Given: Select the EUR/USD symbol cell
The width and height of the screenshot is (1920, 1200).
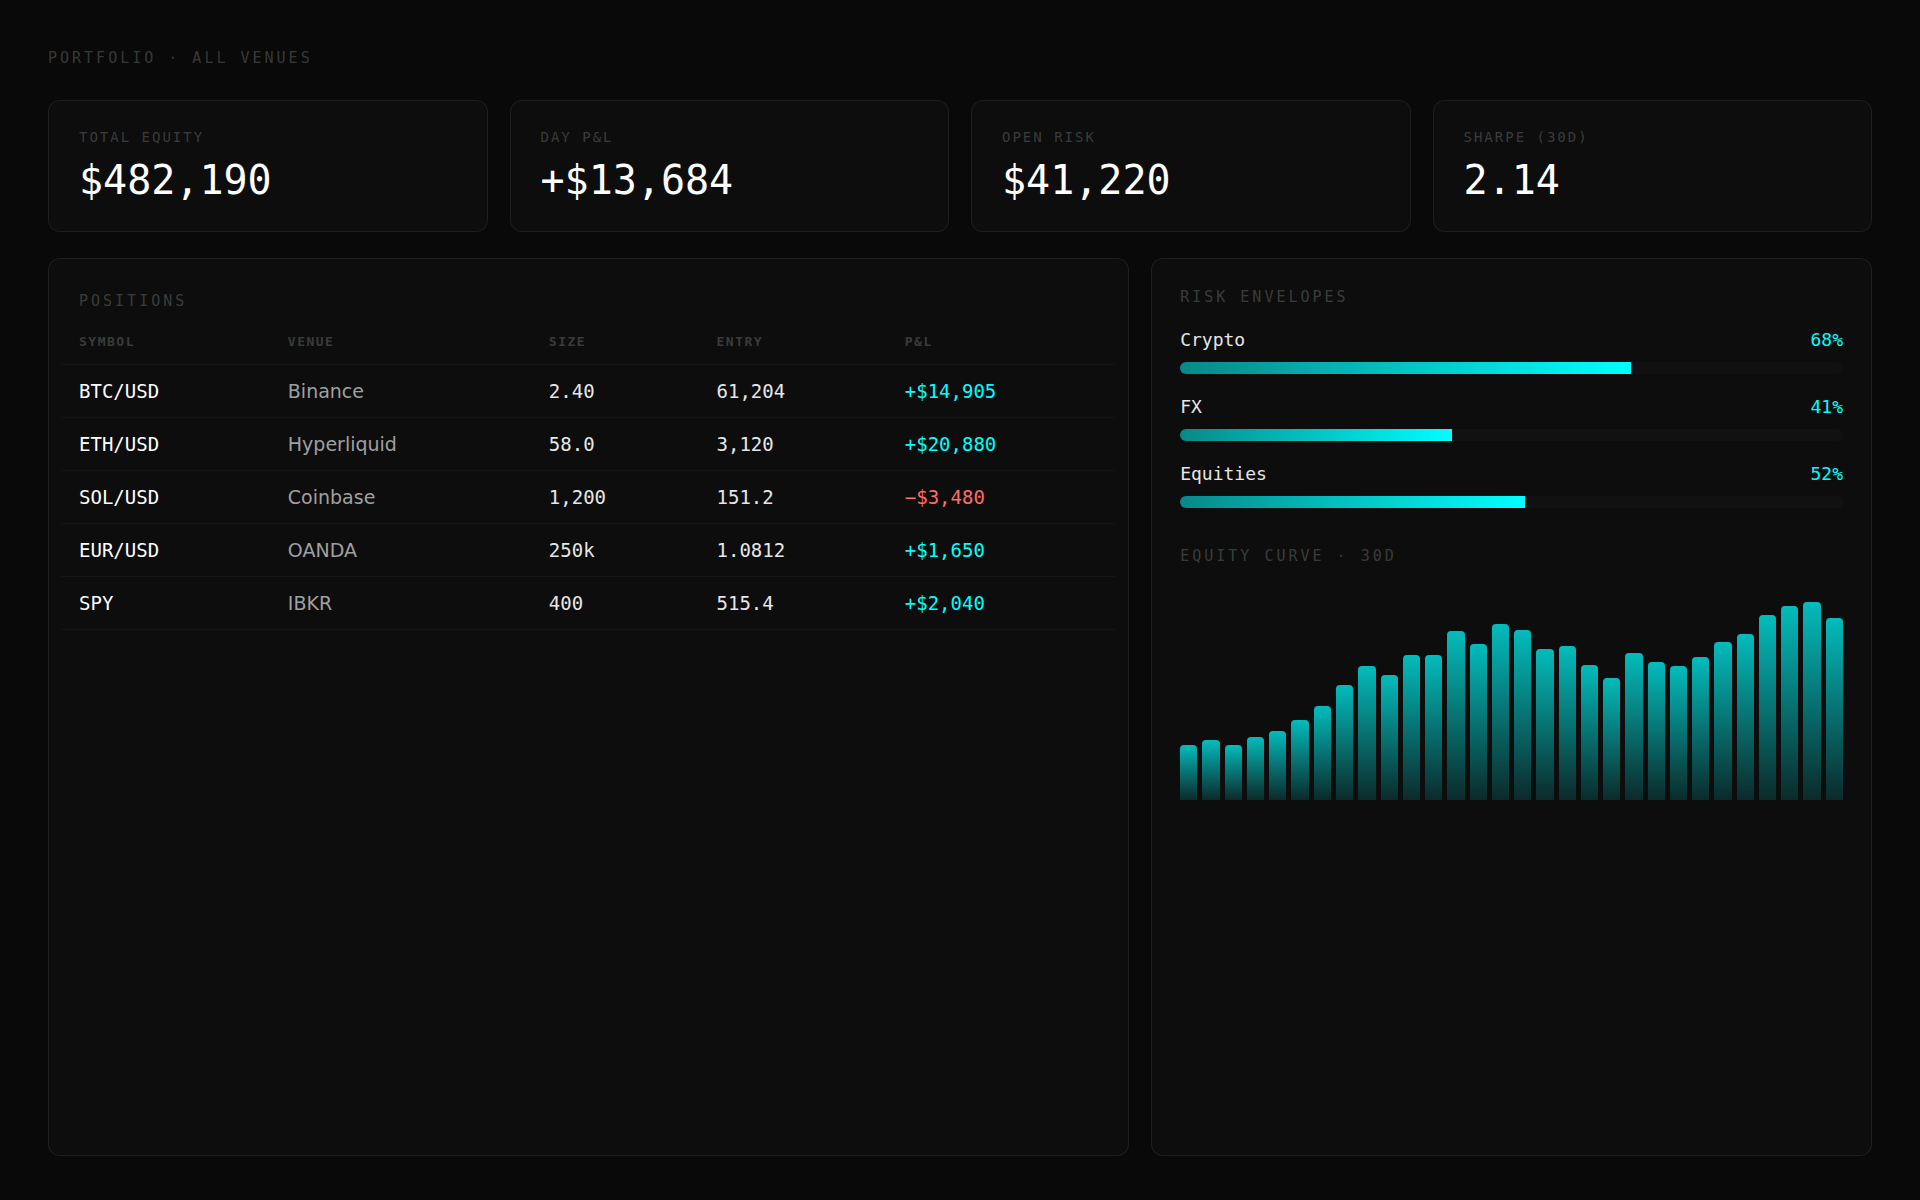Looking at the screenshot, I should coord(119,551).
